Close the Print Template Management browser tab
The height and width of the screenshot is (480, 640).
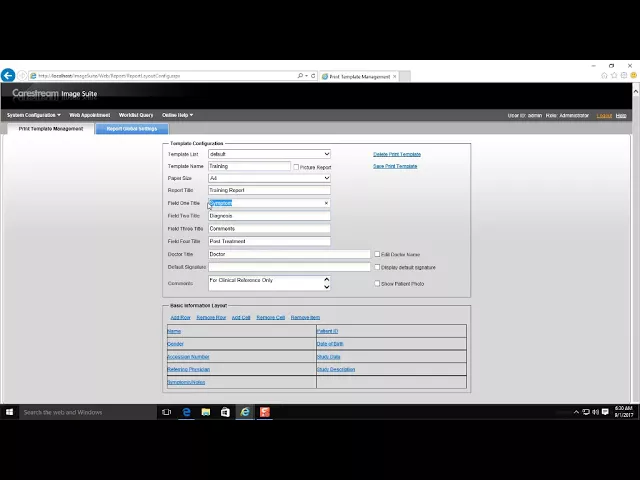tap(395, 77)
